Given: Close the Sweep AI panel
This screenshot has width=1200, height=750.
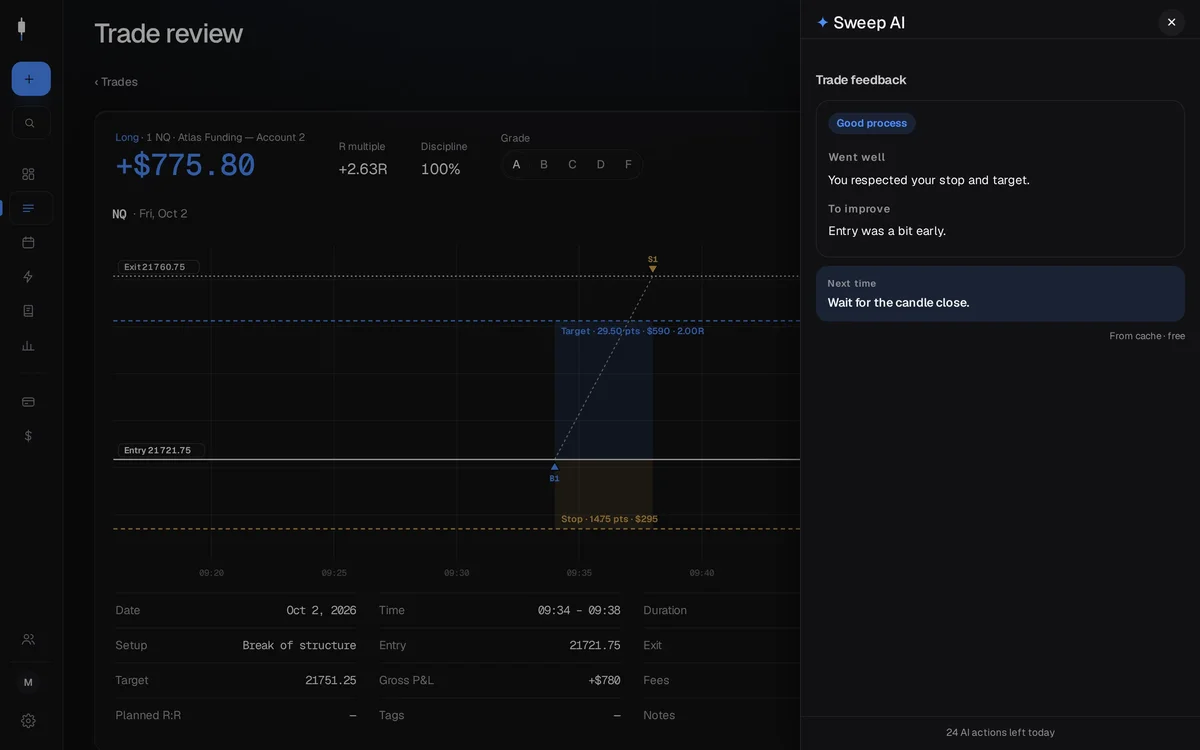Looking at the screenshot, I should (1172, 22).
